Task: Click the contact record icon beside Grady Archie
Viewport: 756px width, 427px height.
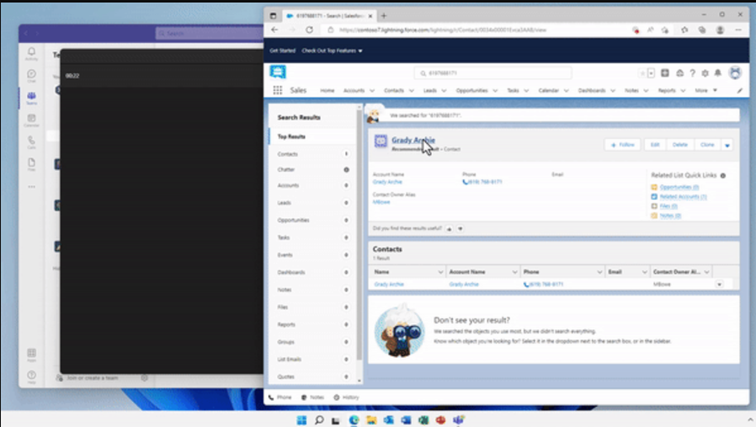Action: (380, 141)
